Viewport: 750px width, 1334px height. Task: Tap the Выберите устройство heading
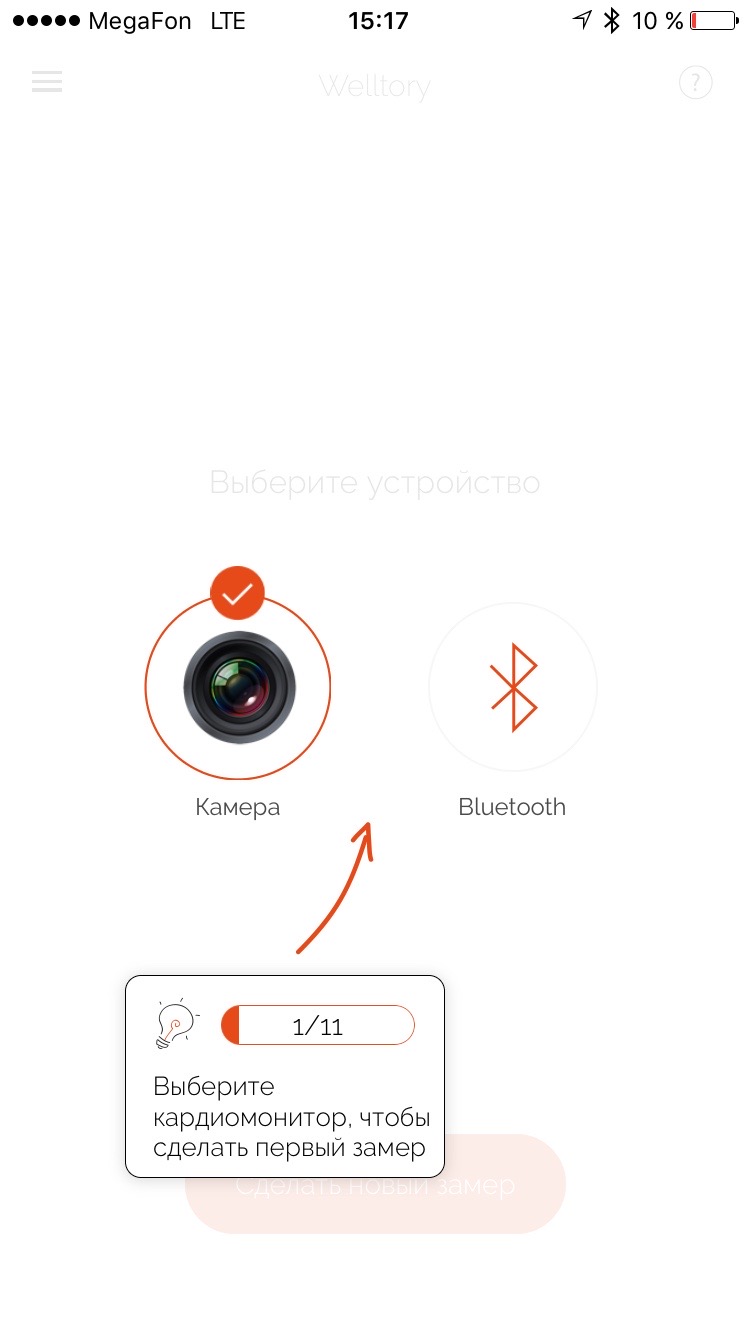tap(375, 483)
